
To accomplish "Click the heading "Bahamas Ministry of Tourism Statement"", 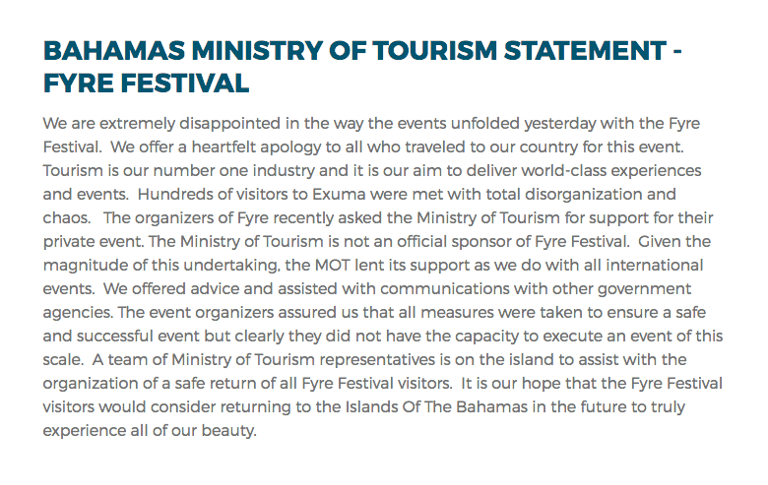I will [x=355, y=51].
